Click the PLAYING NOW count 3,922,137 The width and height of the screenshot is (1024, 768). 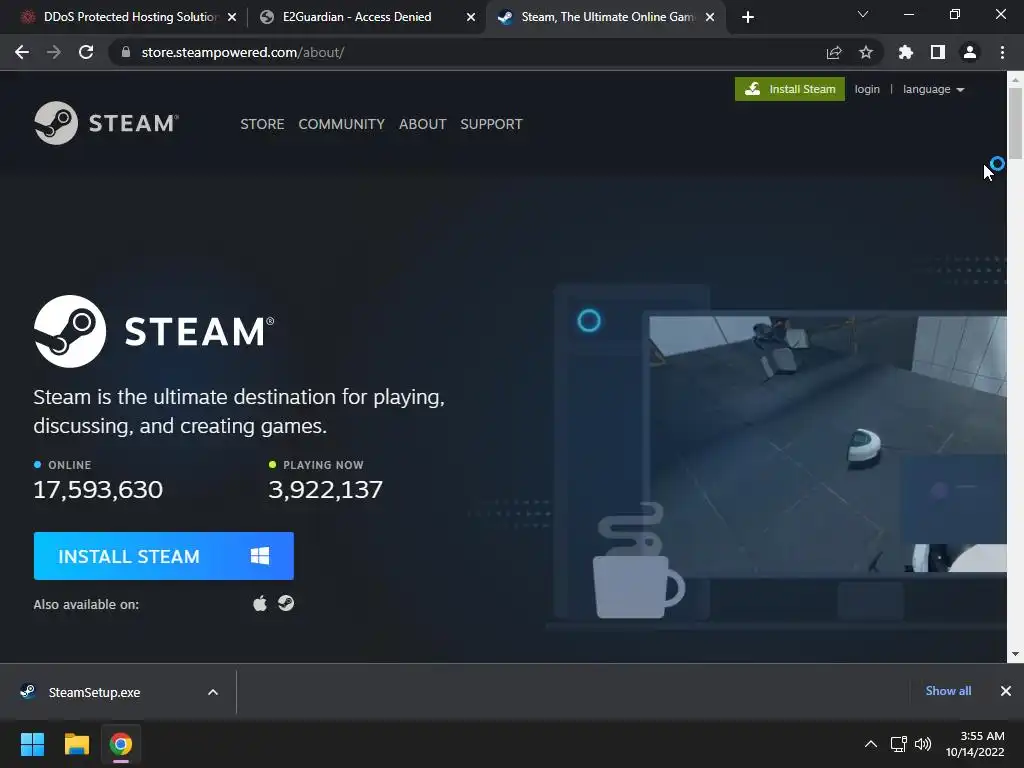click(x=325, y=489)
